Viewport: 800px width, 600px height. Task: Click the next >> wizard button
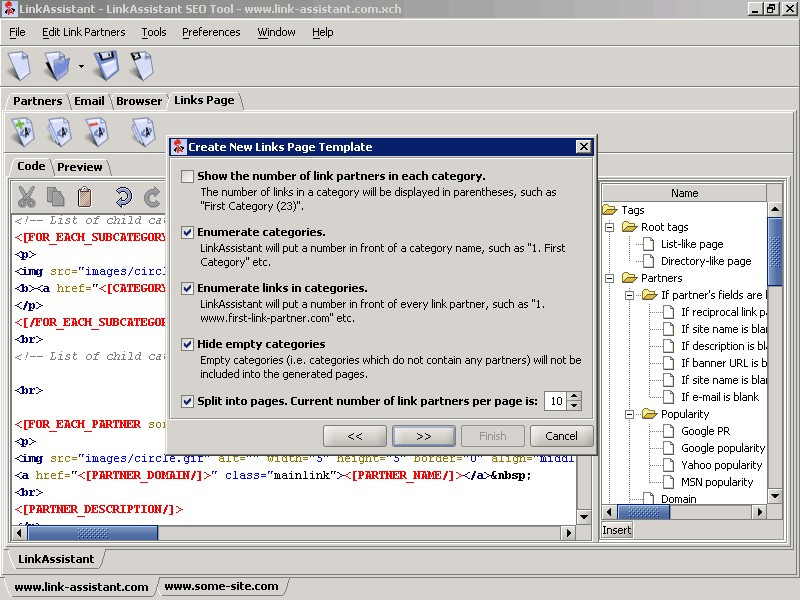point(423,436)
